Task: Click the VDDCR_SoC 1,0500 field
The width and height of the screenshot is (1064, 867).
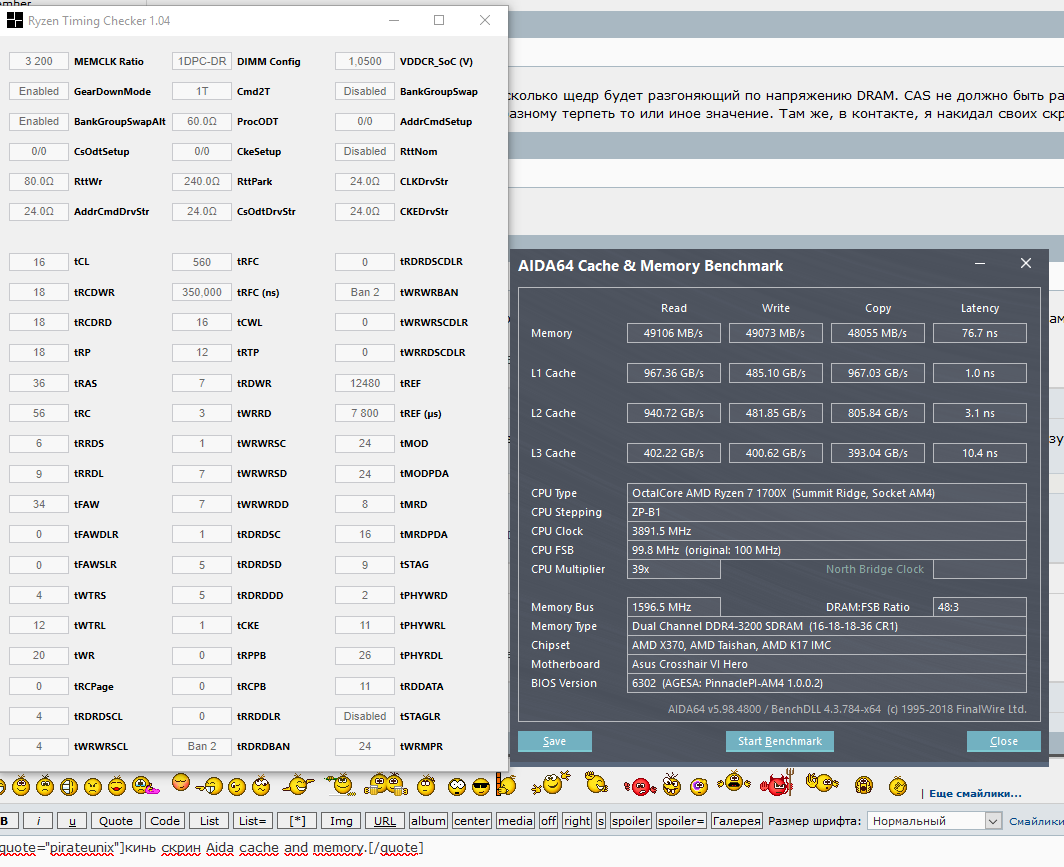Action: pos(364,61)
